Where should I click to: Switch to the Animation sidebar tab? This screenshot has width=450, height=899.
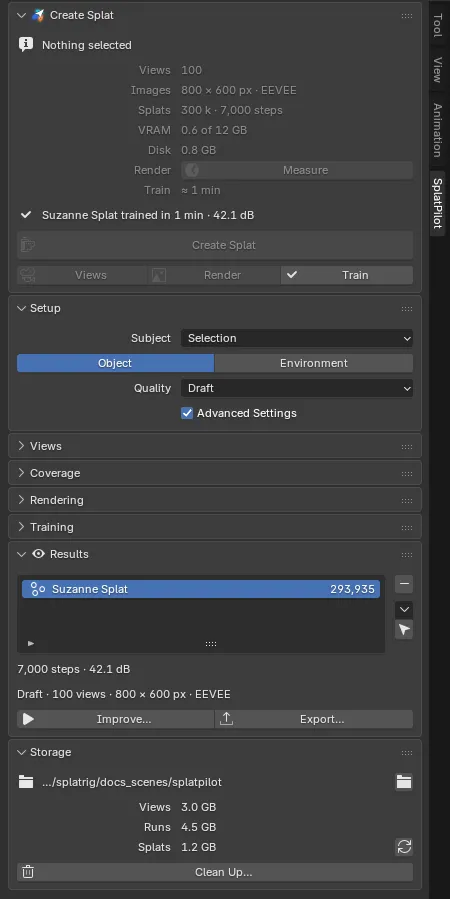pyautogui.click(x=437, y=130)
